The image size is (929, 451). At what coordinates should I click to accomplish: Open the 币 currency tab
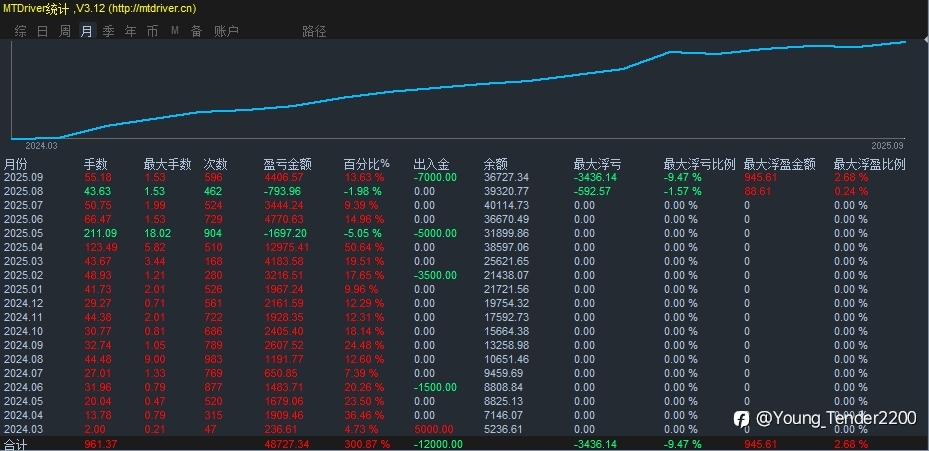pyautogui.click(x=152, y=31)
